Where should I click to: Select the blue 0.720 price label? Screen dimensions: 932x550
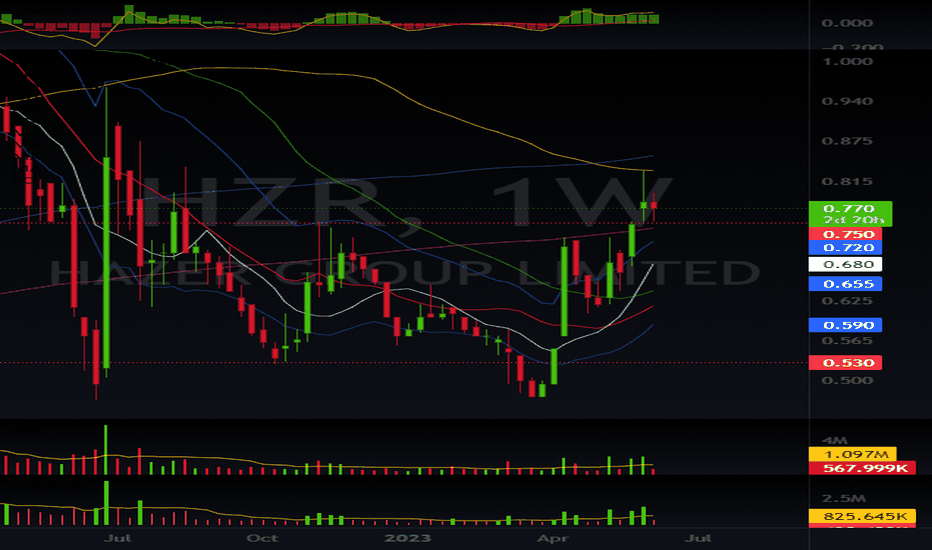[845, 247]
